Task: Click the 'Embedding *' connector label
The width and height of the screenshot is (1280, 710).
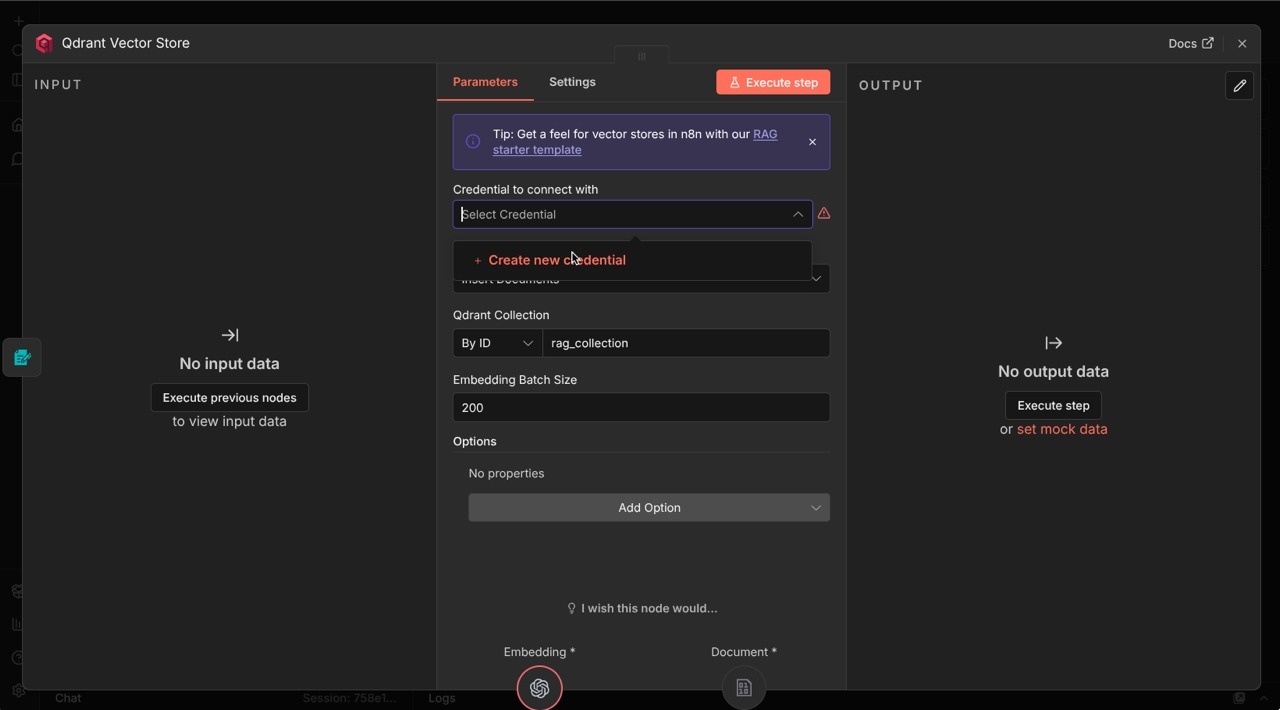Action: click(x=540, y=652)
